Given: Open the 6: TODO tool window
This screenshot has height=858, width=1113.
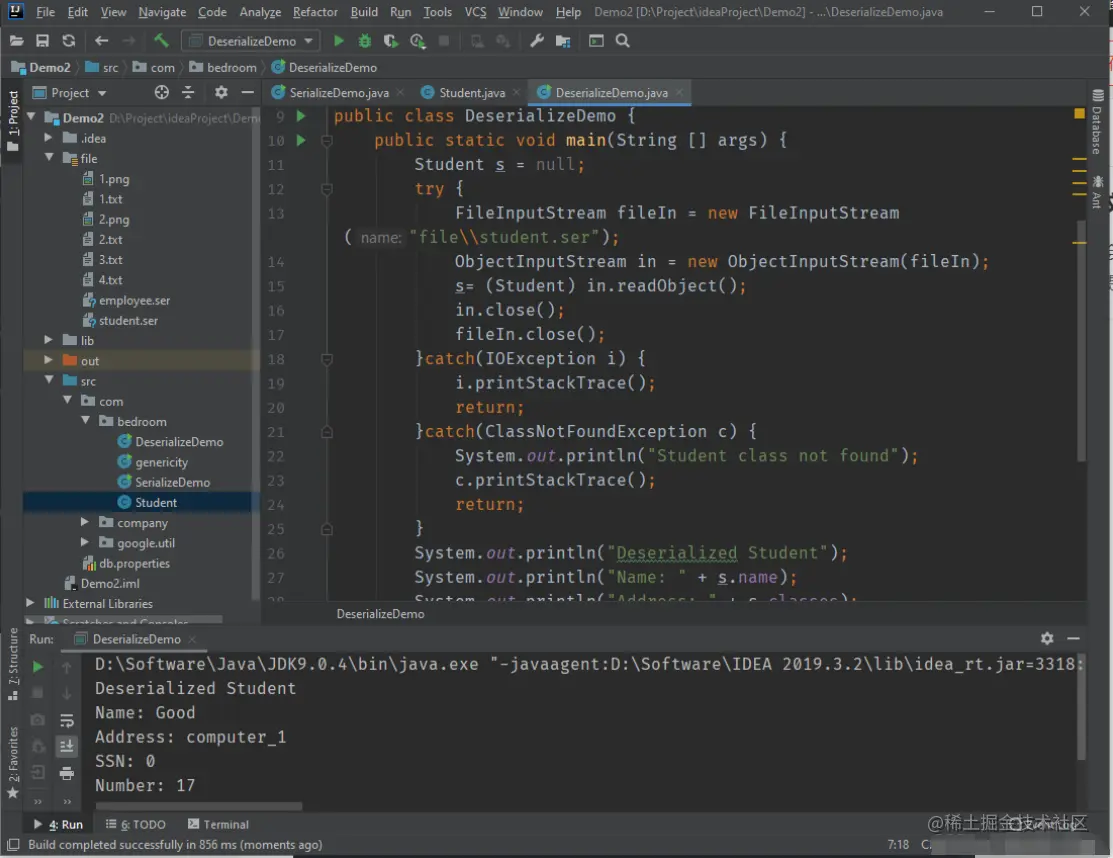Looking at the screenshot, I should tap(136, 825).
